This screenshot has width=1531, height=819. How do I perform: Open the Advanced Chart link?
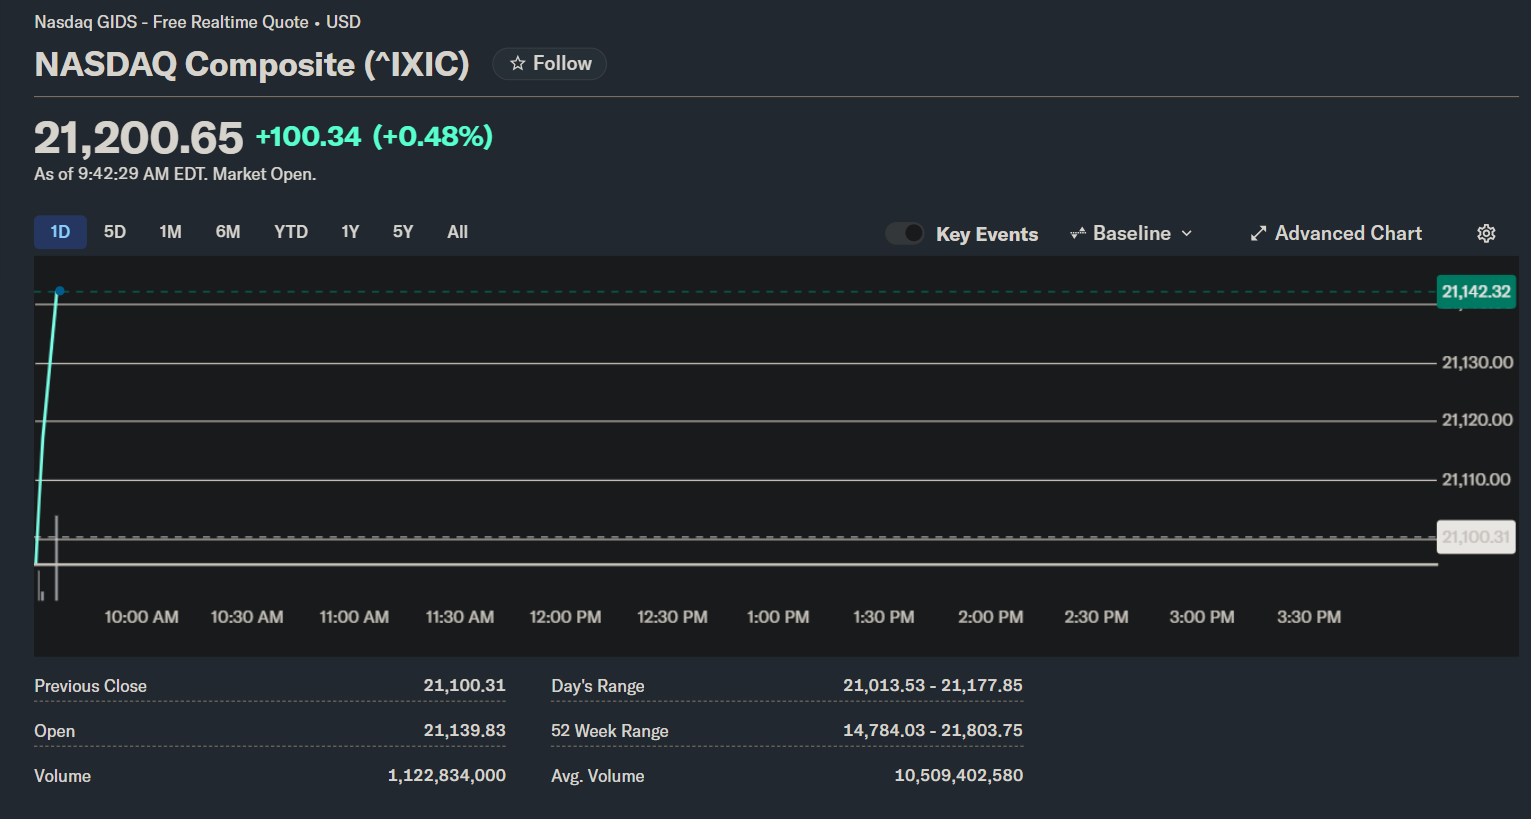coord(1336,233)
